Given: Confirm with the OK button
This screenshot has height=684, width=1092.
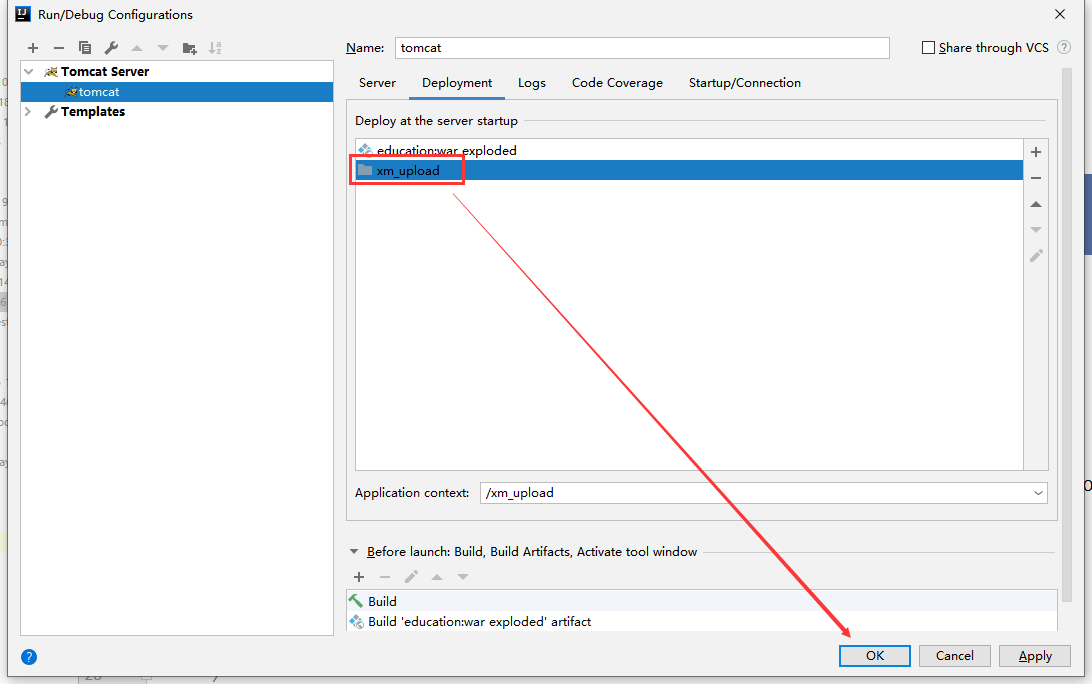Looking at the screenshot, I should point(874,656).
